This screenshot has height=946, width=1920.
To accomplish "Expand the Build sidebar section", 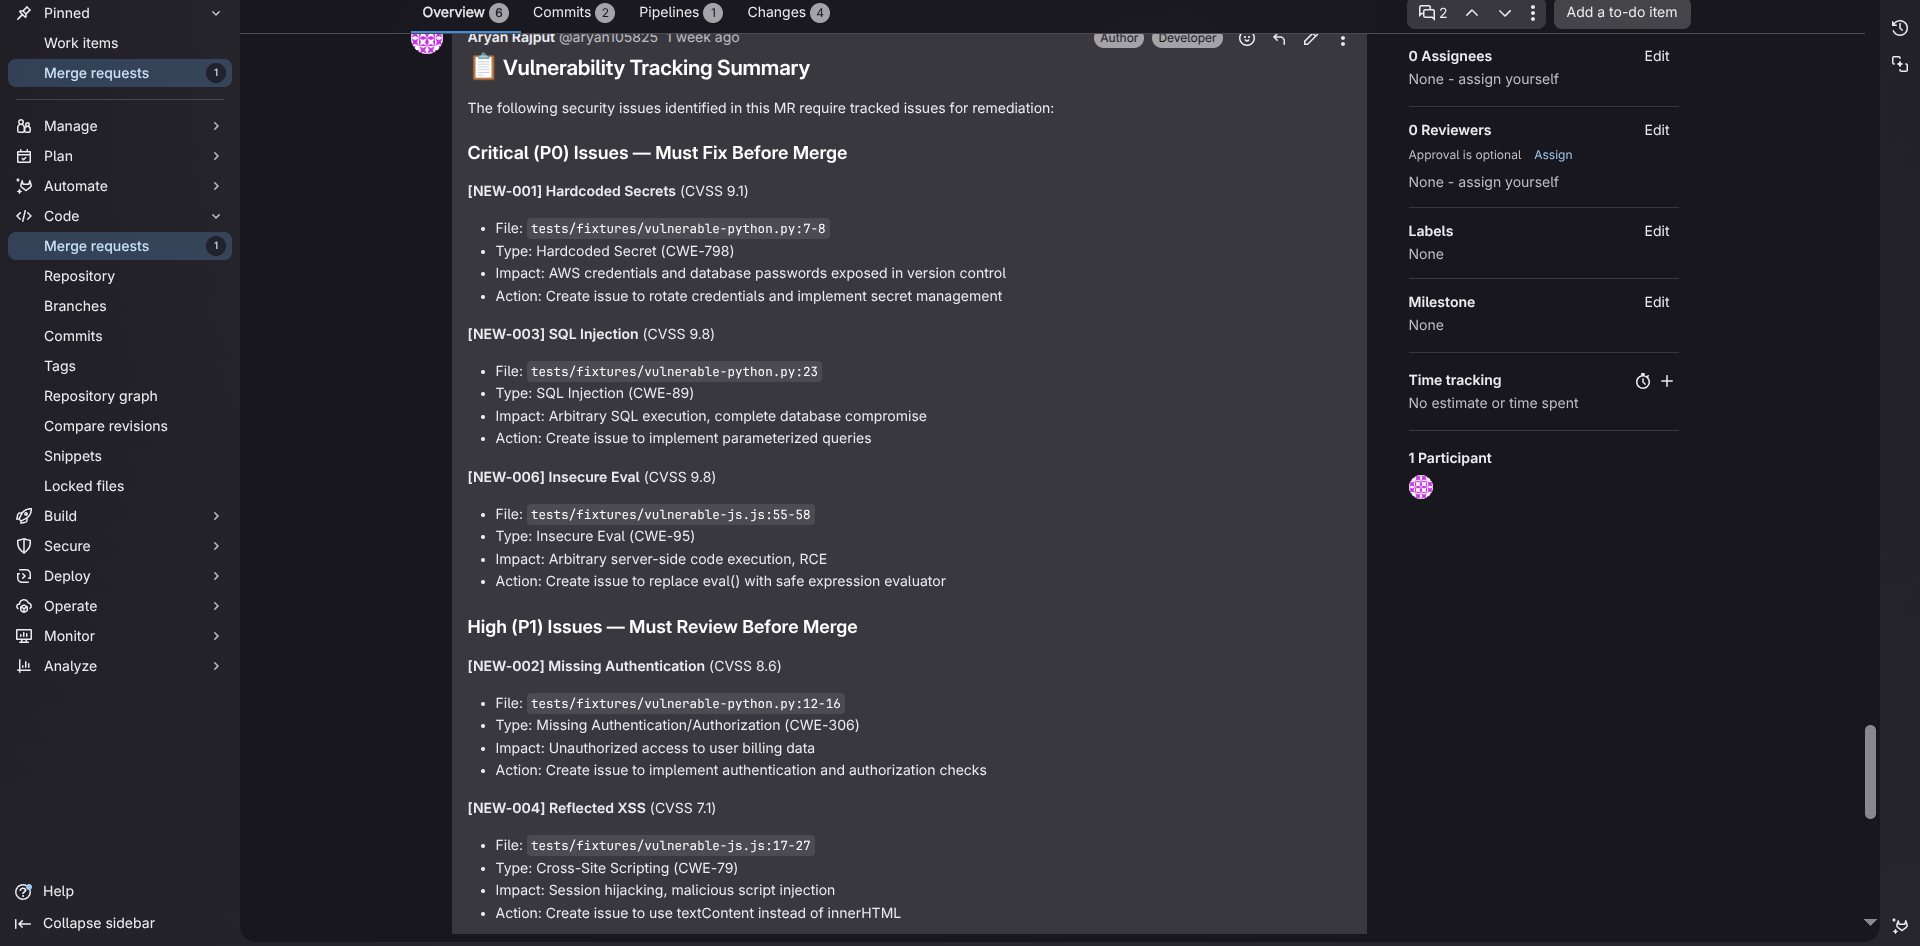I will (x=216, y=516).
